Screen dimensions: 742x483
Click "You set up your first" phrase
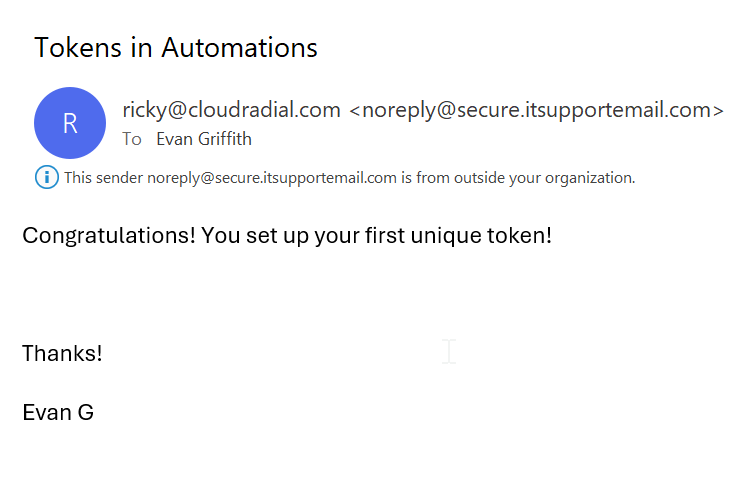[303, 236]
